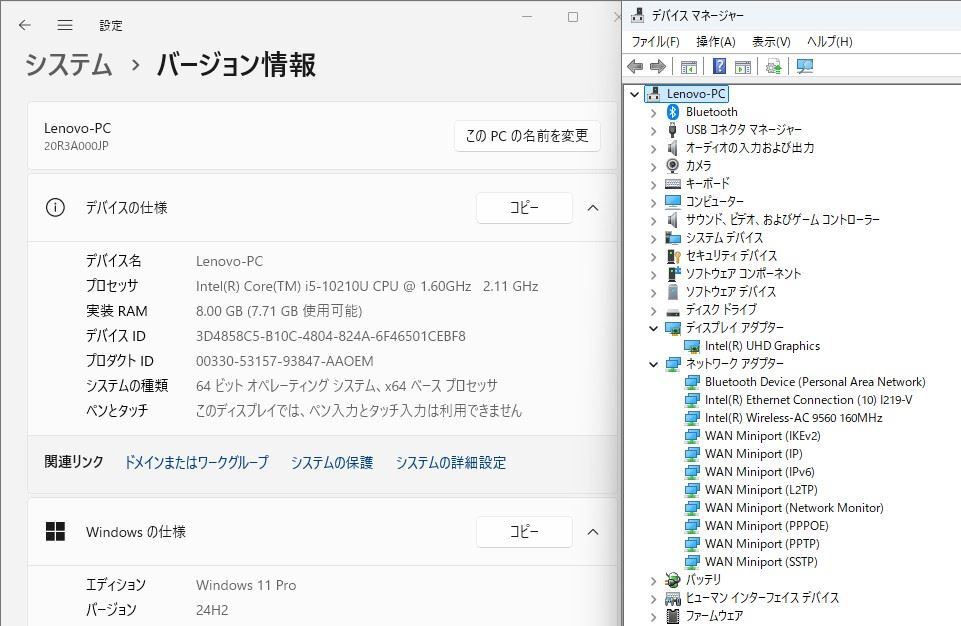Select Lenovo-PC at the top of the device tree
The width and height of the screenshot is (961, 626).
(x=694, y=93)
